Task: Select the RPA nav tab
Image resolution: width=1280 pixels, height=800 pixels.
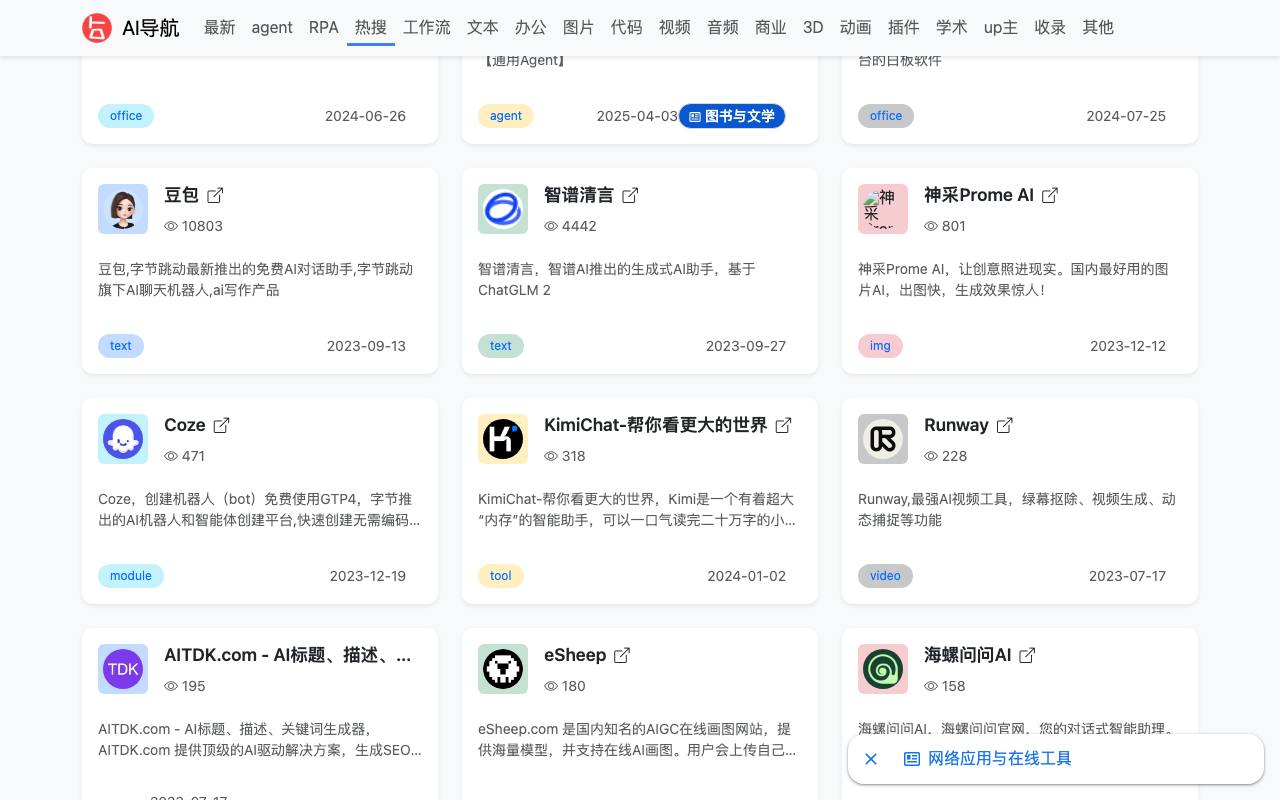Action: coord(324,28)
